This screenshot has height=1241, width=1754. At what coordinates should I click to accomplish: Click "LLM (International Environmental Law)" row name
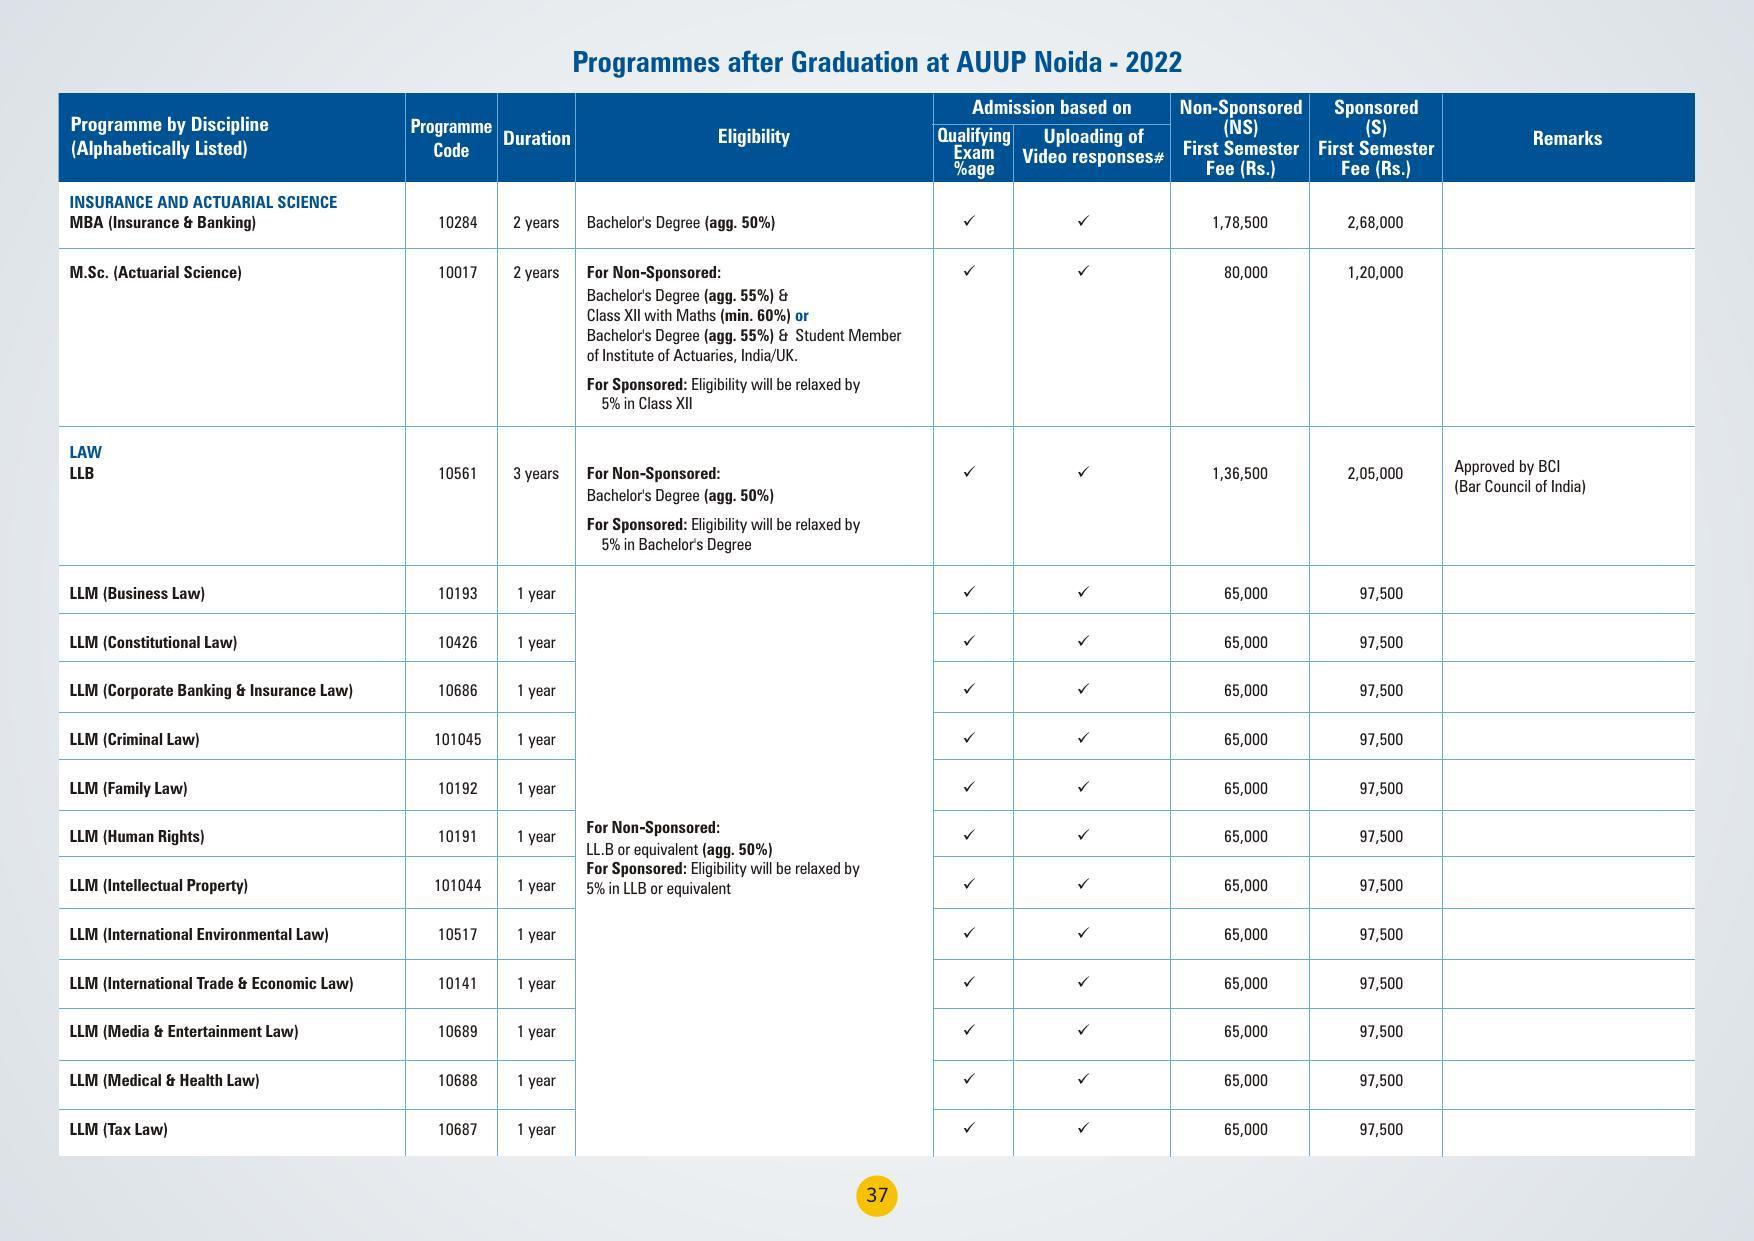click(199, 934)
